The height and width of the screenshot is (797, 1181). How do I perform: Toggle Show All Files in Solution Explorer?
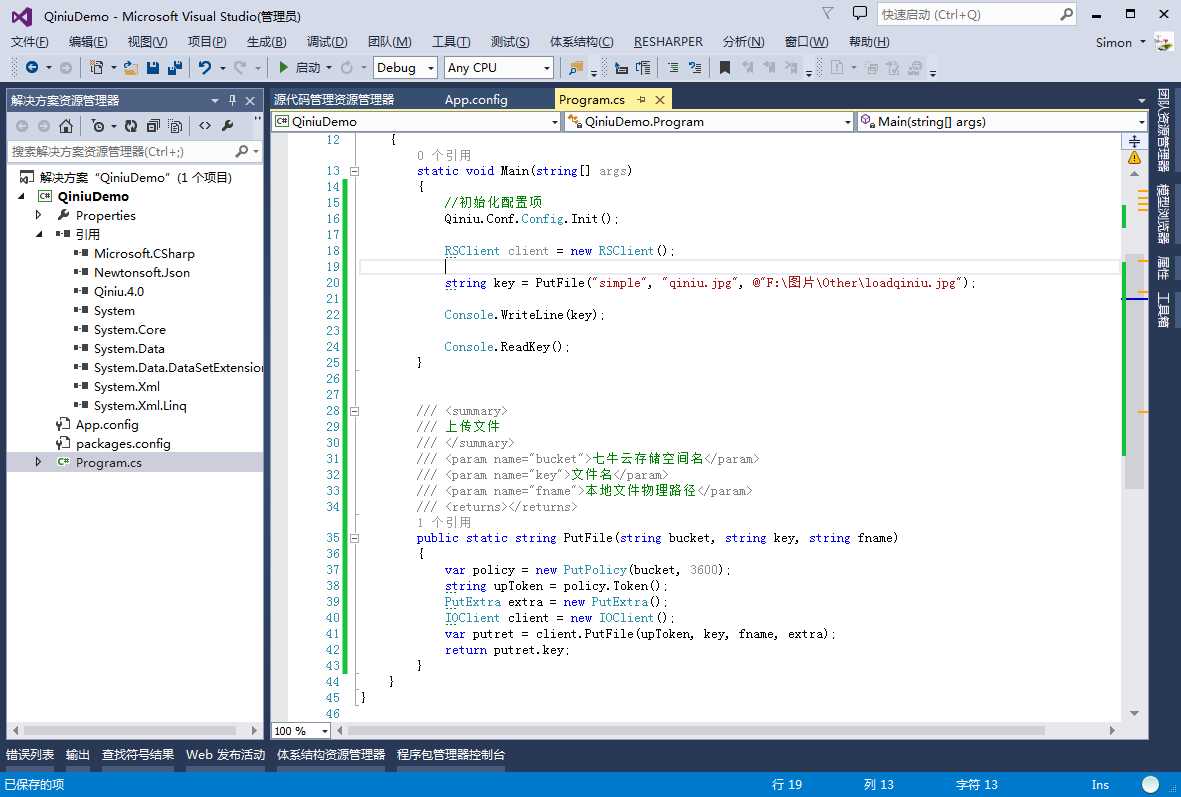[x=175, y=126]
